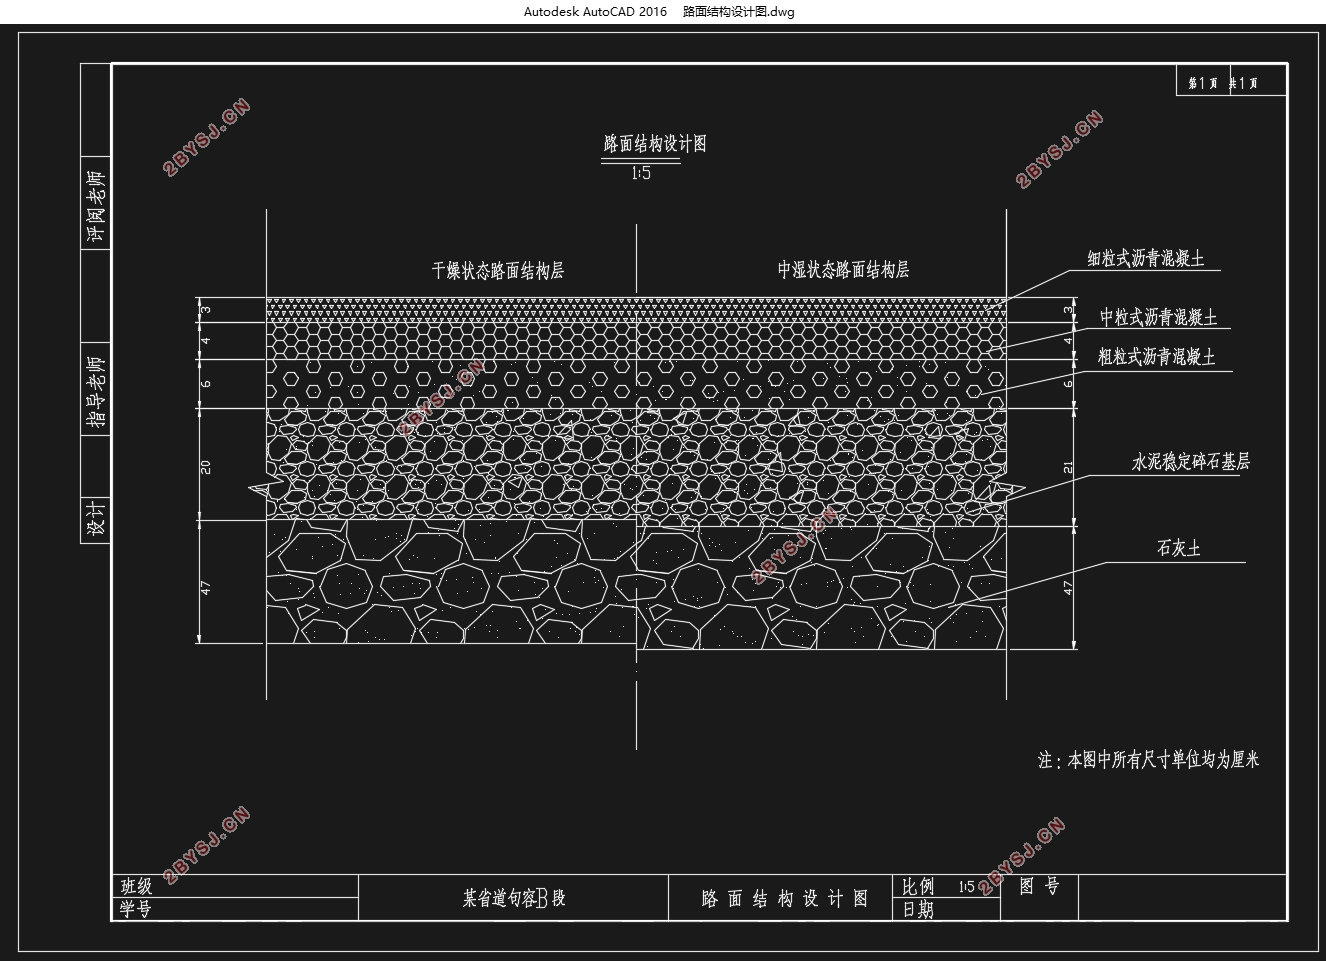Select the 干燥状态路面结构层 heading text
This screenshot has width=1326, height=961.
(497, 270)
